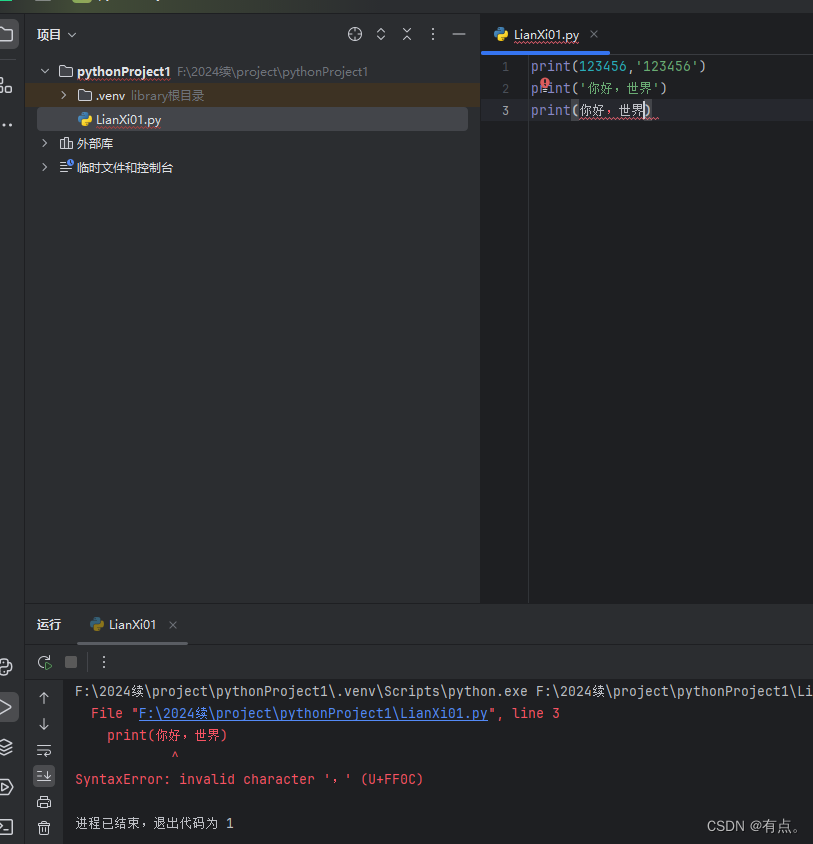Image resolution: width=813 pixels, height=844 pixels.
Task: Open the Structure tool window icon
Action: tap(6, 85)
